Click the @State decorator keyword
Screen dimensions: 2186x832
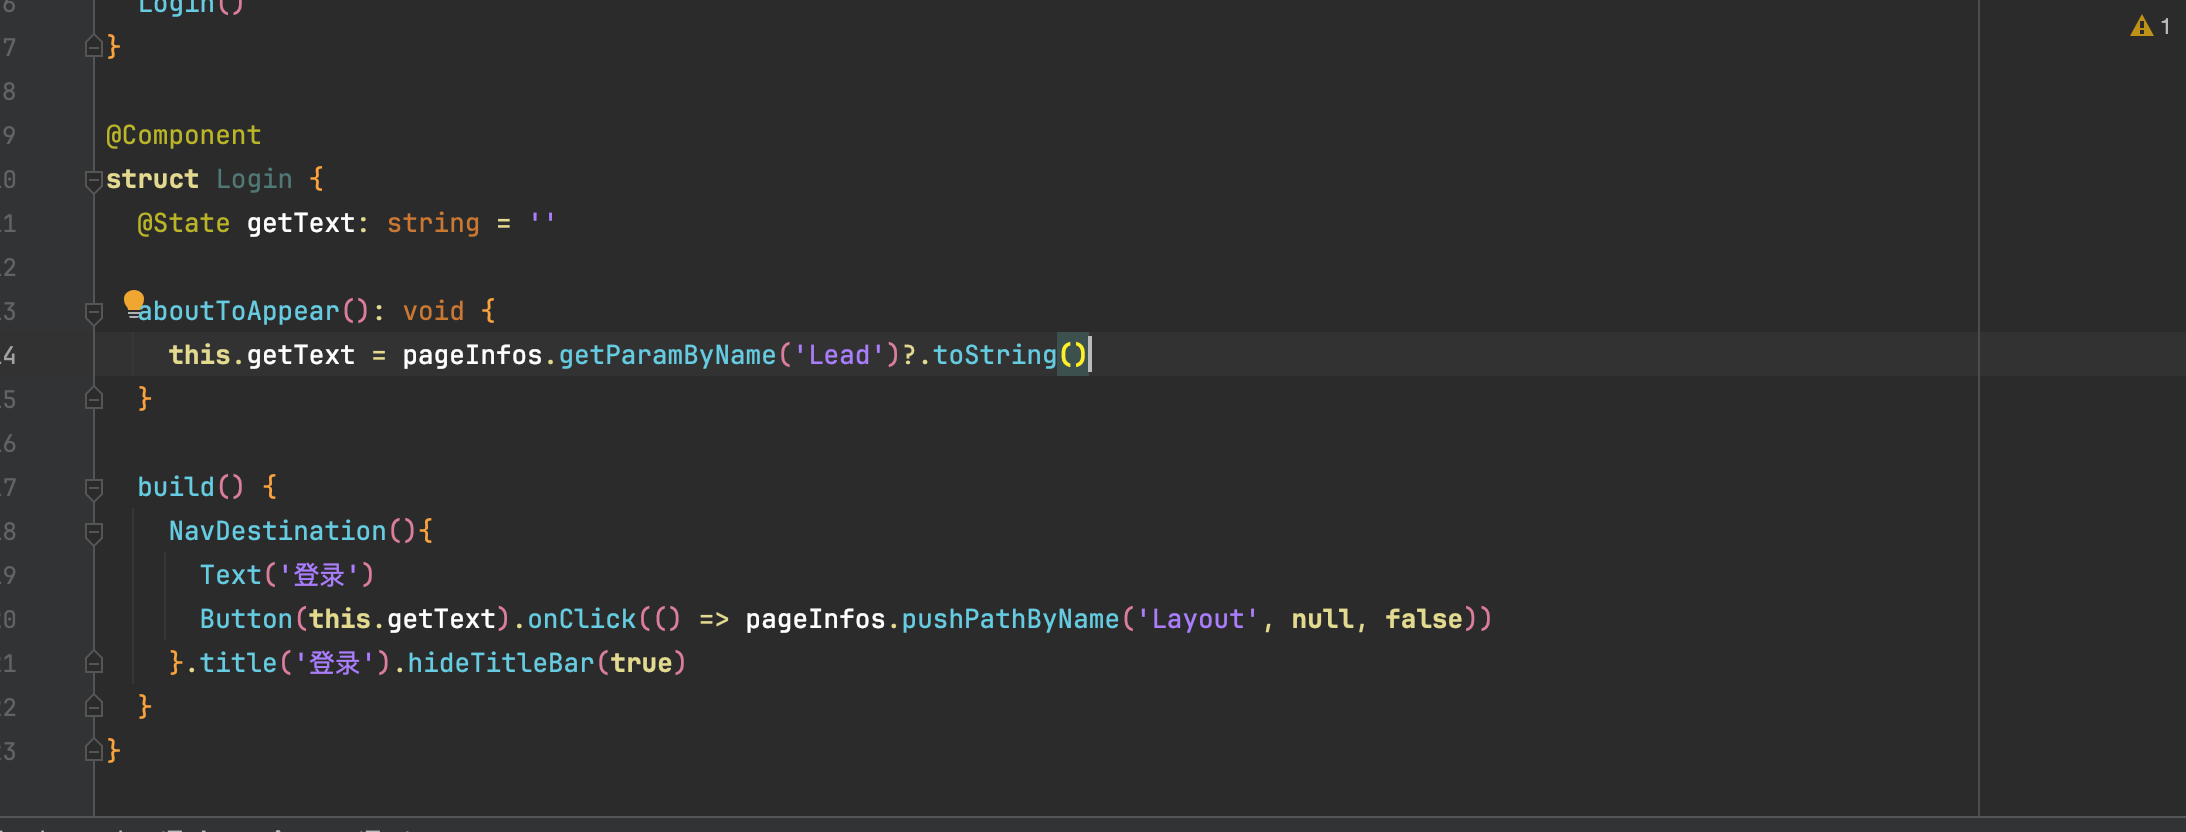pyautogui.click(x=184, y=223)
